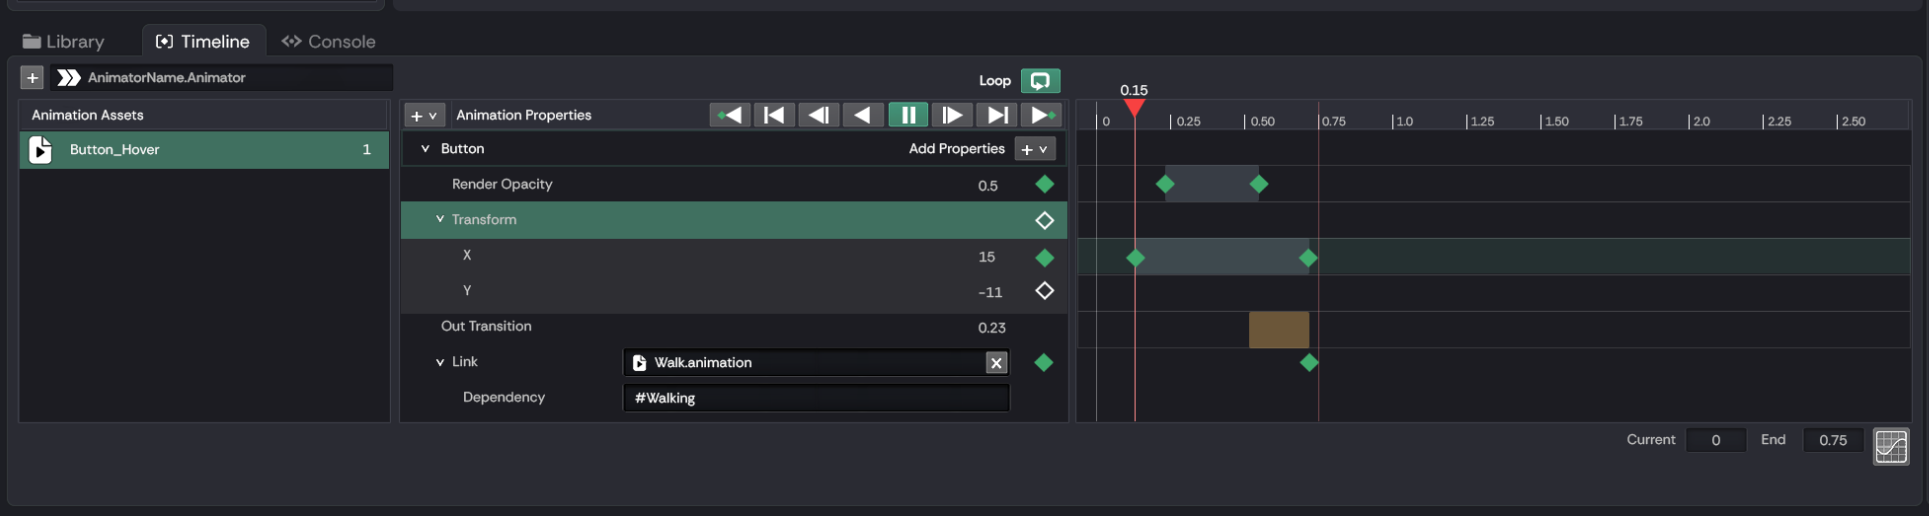Viewport: 1929px width, 516px height.
Task: Collapse the Transform group
Action: (439, 219)
